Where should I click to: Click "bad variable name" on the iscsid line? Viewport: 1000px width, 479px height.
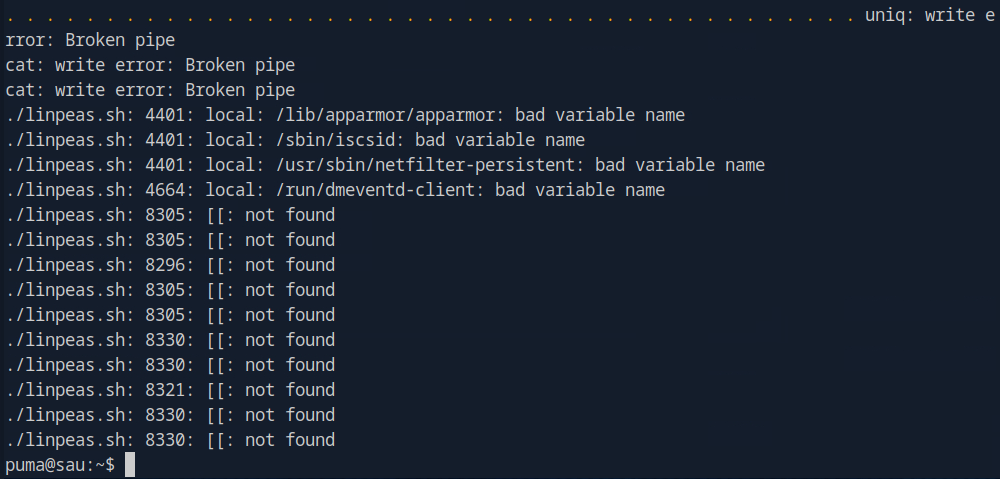500,140
